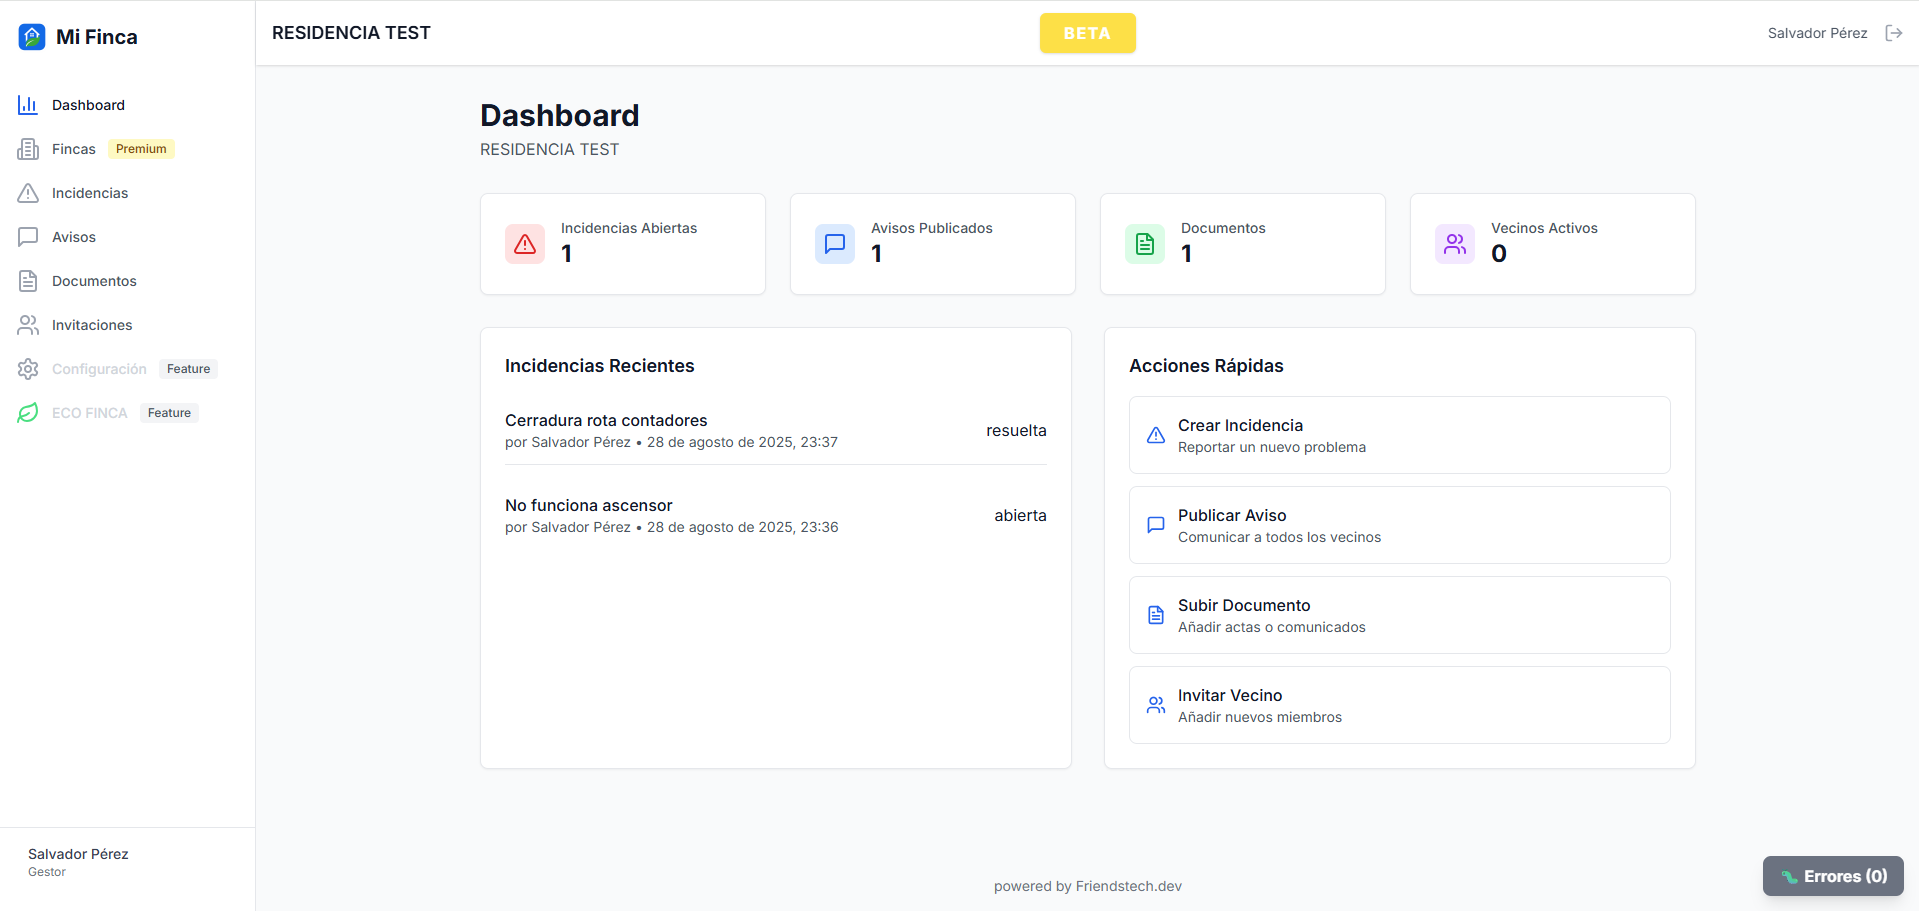The height and width of the screenshot is (911, 1919).
Task: Open the Errores (0) panel
Action: (1833, 875)
